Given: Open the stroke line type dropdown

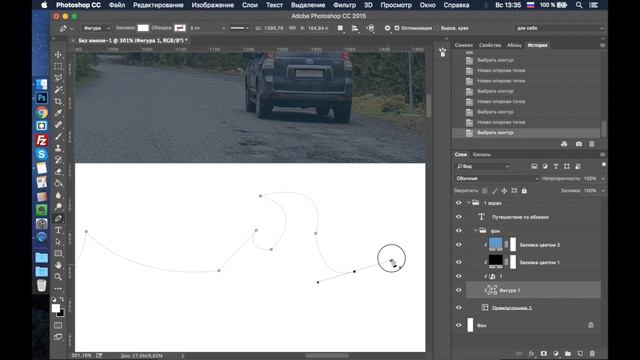Looking at the screenshot, I should click(x=239, y=28).
